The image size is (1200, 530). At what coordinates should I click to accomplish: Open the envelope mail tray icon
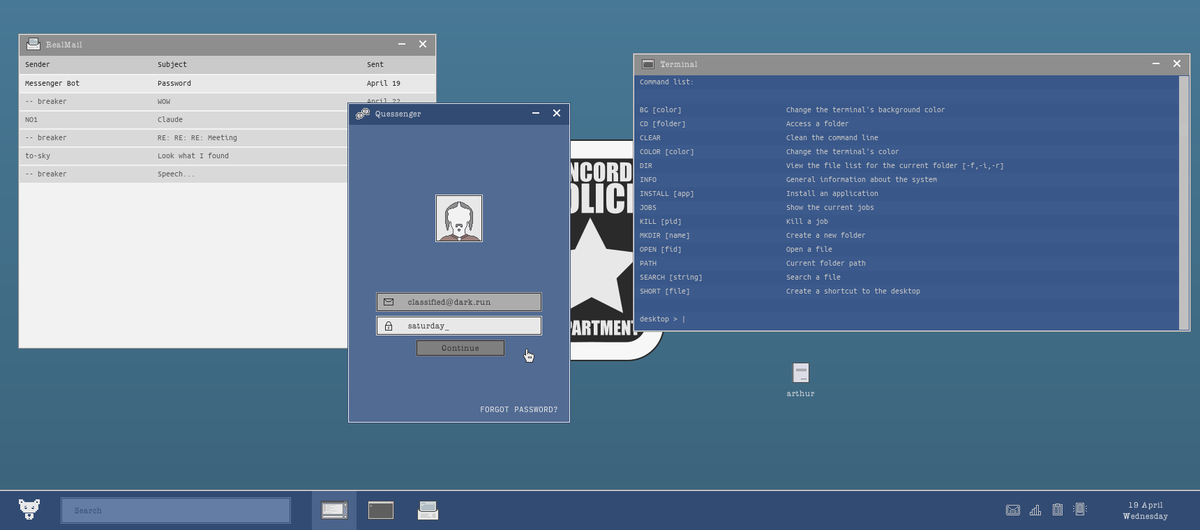1013,510
